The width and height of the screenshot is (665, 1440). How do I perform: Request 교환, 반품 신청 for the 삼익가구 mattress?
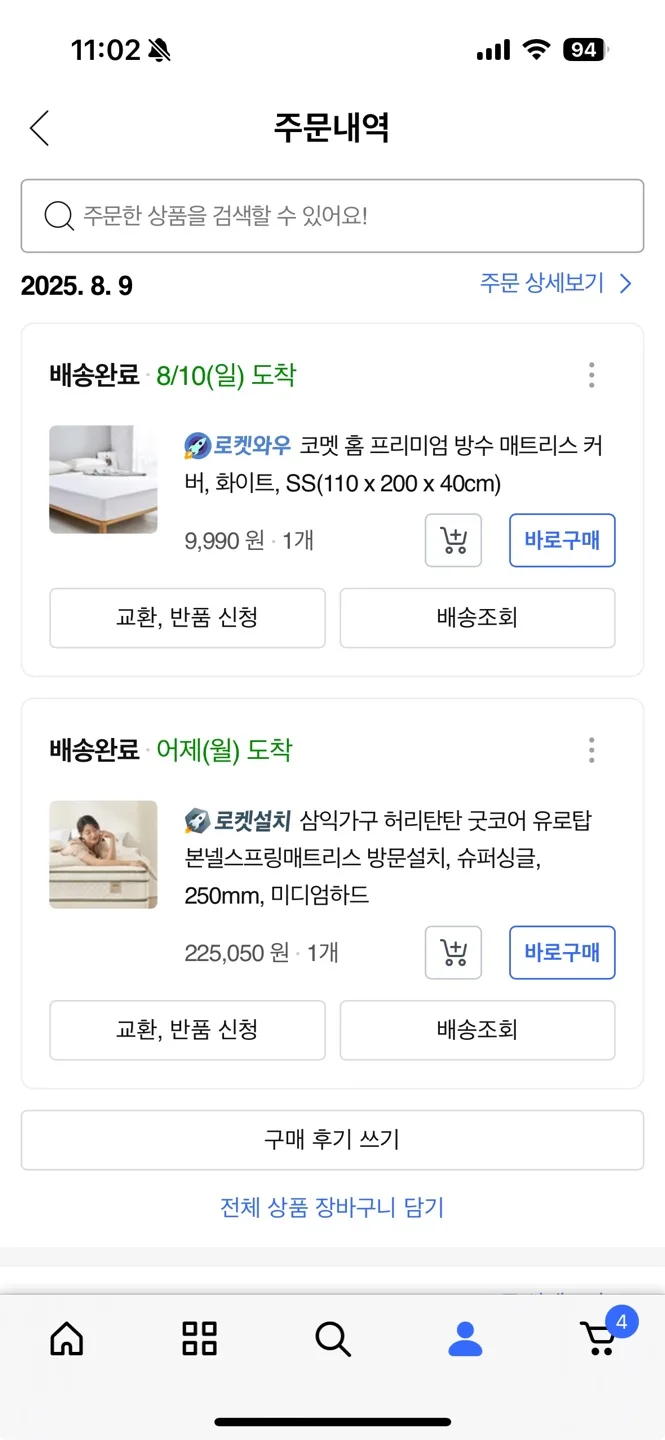coord(187,1030)
